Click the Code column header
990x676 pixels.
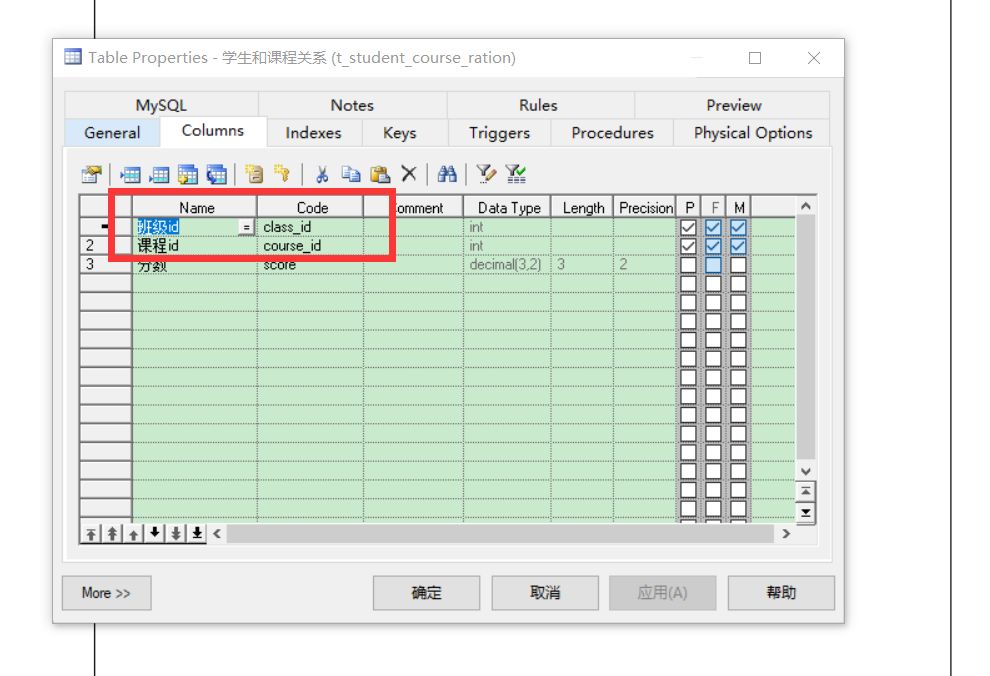pos(311,208)
